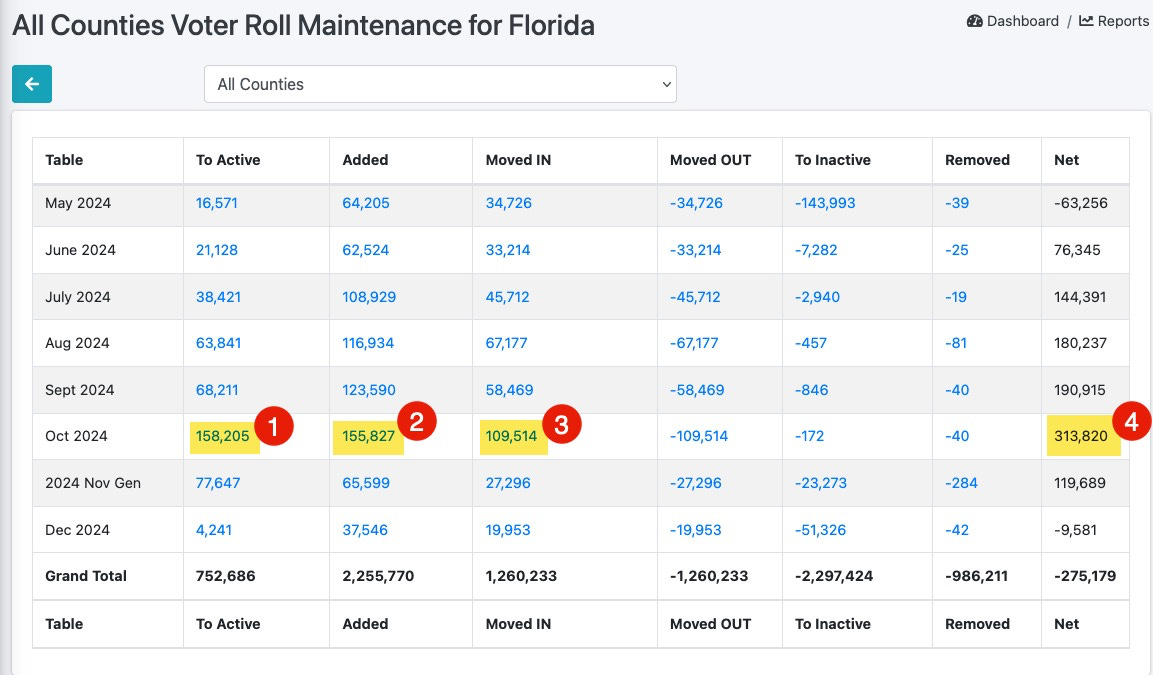Click Sept 2024 To Active value 68,211
Image resolution: width=1153 pixels, height=675 pixels.
point(216,390)
